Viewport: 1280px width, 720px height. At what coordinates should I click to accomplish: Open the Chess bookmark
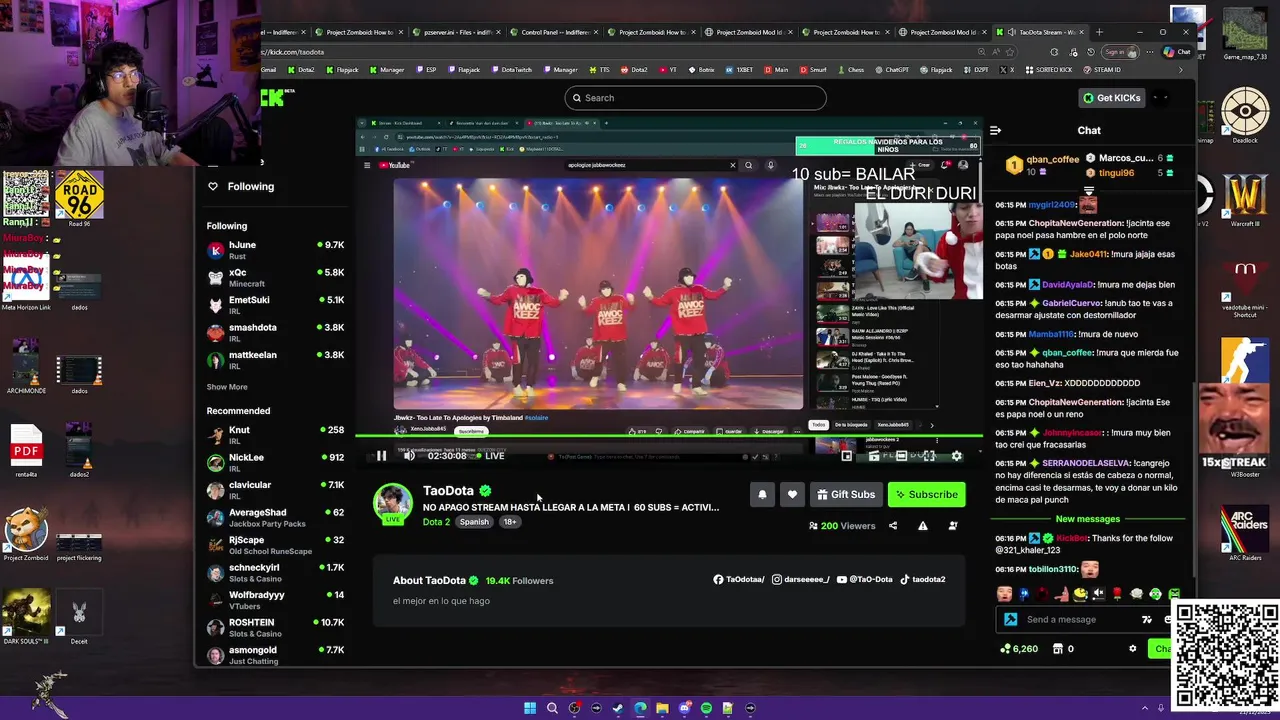point(850,70)
